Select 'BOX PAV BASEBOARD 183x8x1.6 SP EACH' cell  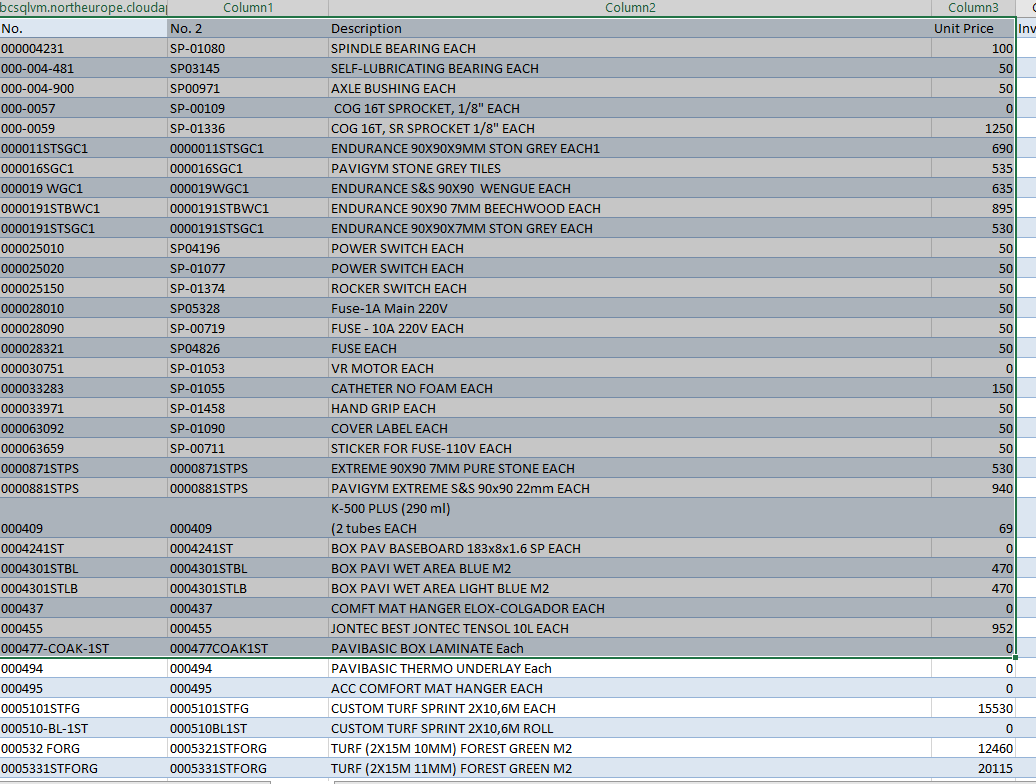(x=630, y=548)
